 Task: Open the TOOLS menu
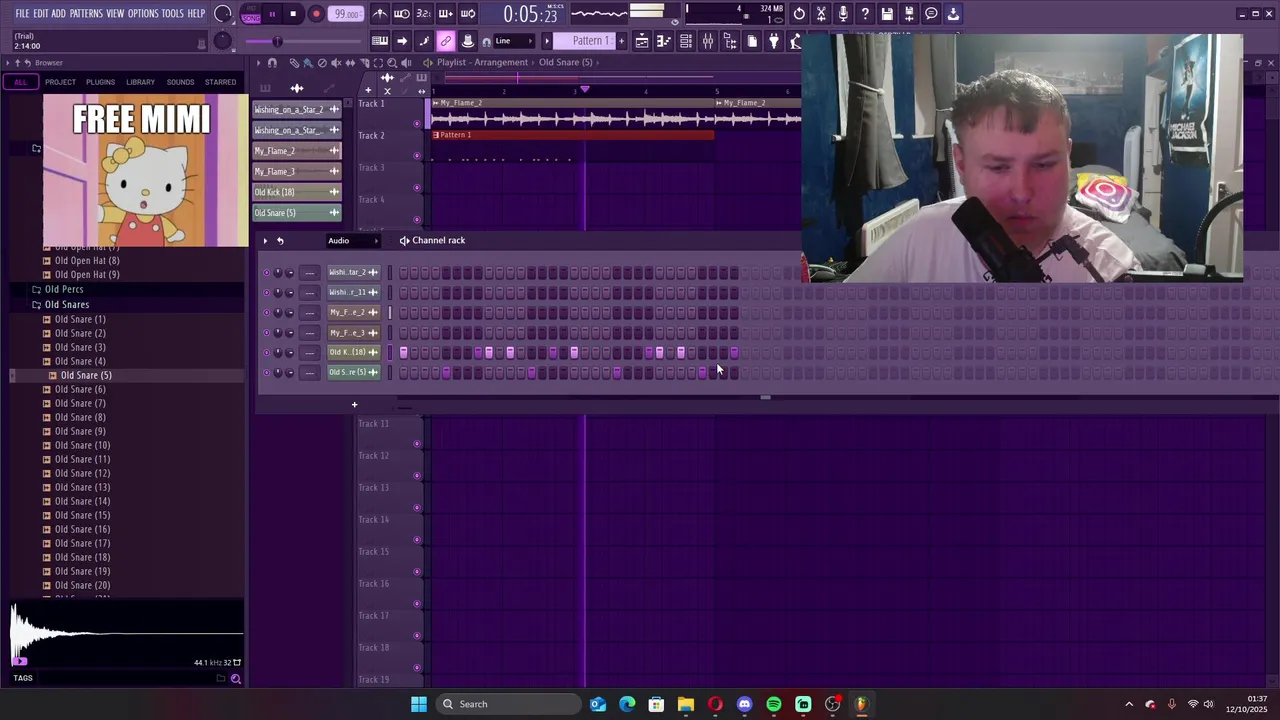(173, 13)
